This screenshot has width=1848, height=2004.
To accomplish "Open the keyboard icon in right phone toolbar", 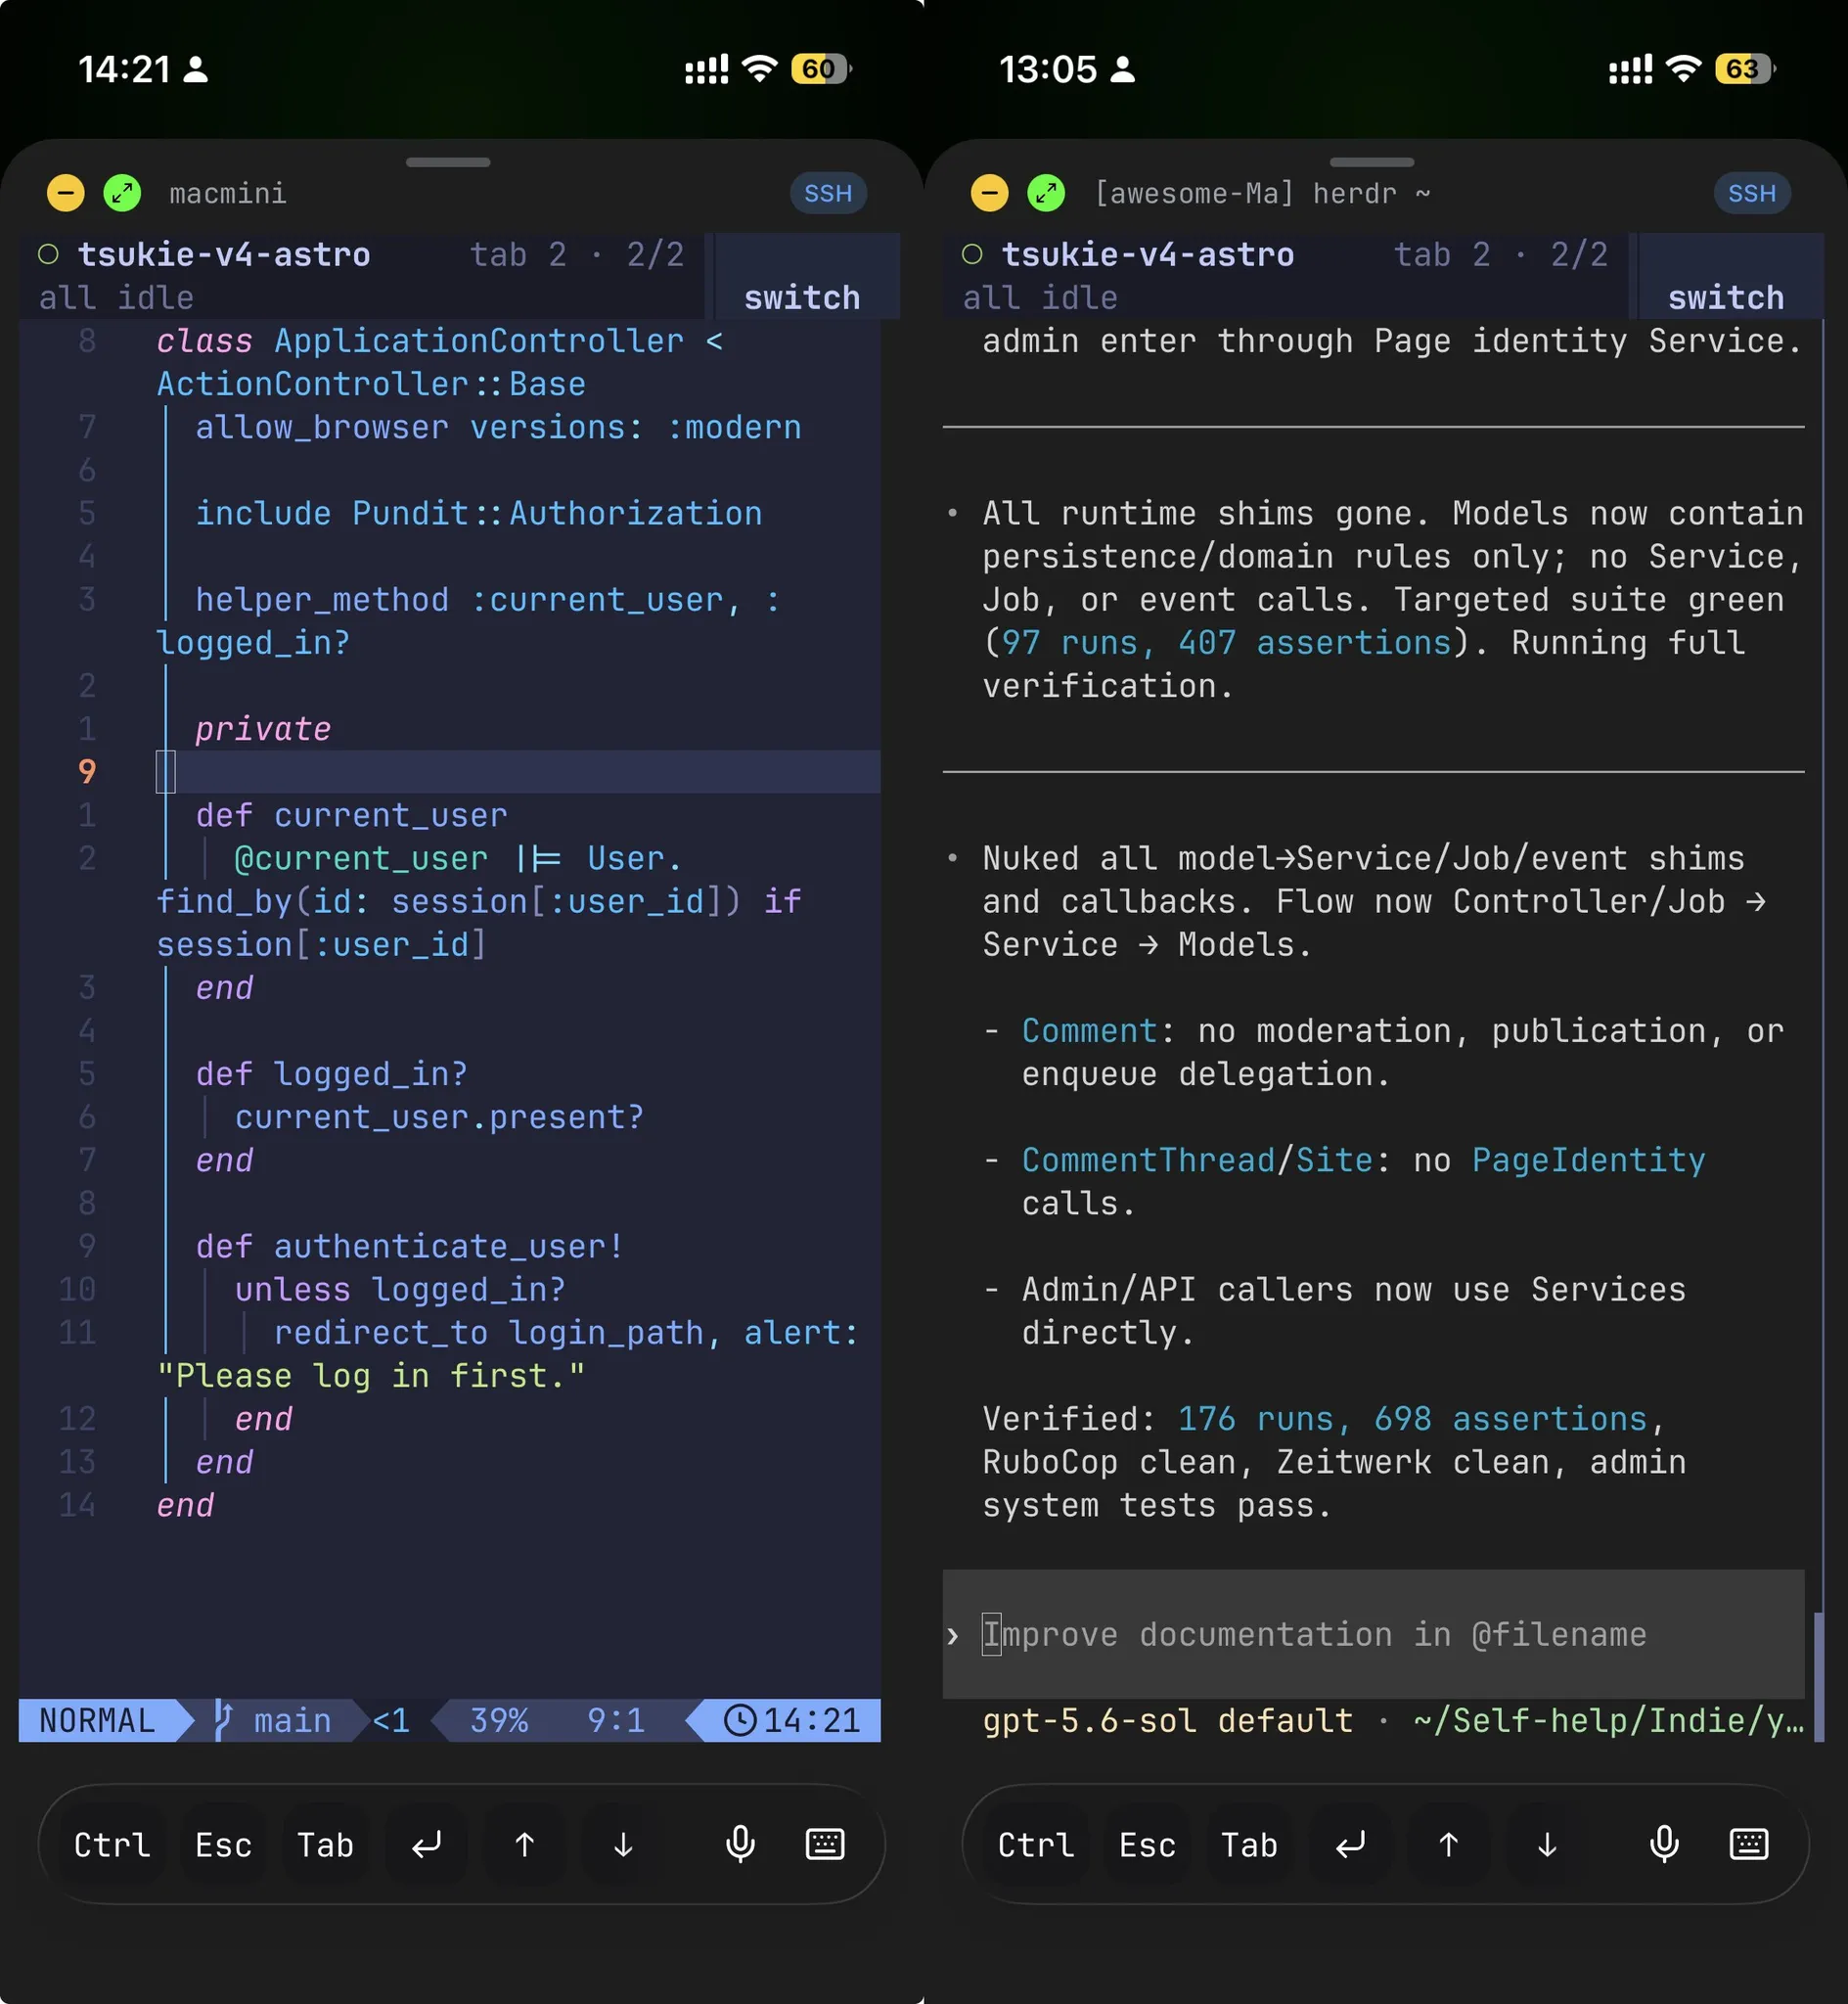I will pos(1749,1844).
